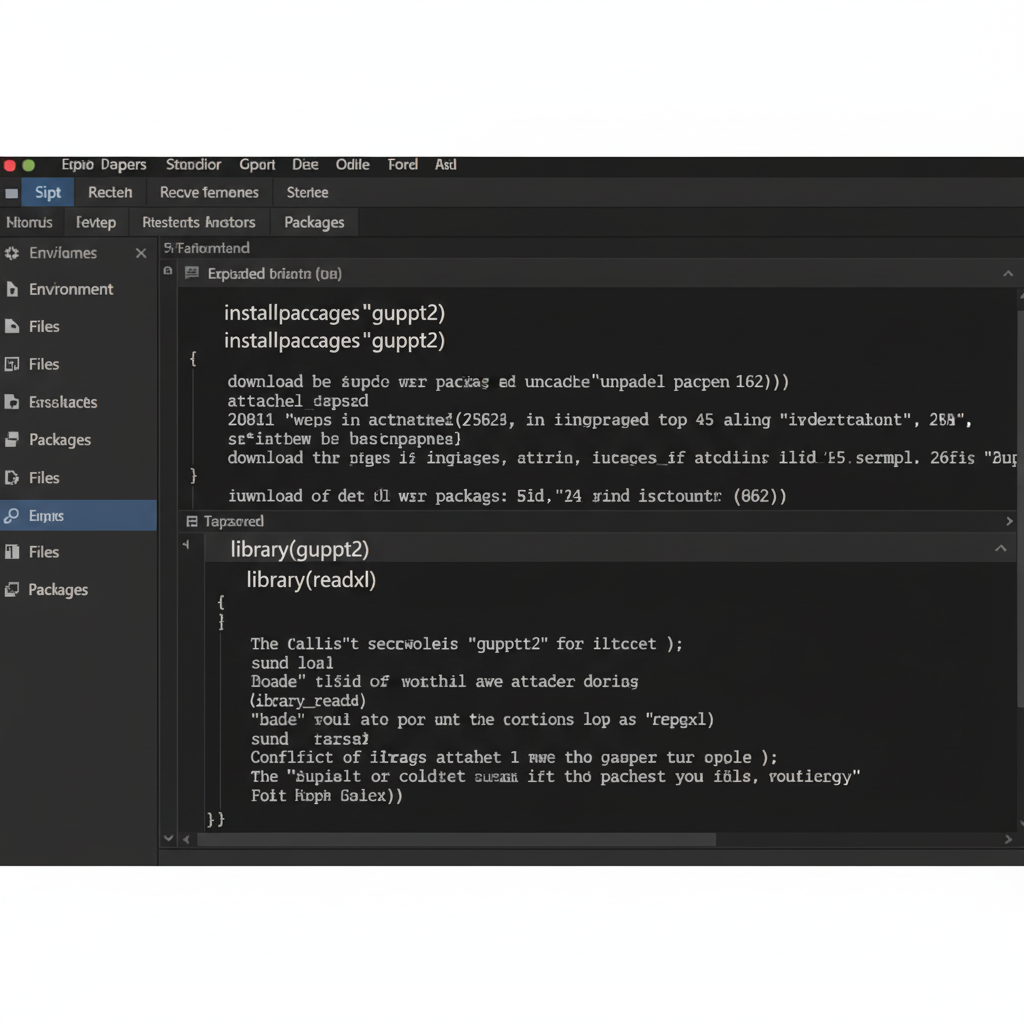Collapse the Expaded briastn section chevron
Viewport: 1024px width, 1024px height.
pos(1008,273)
